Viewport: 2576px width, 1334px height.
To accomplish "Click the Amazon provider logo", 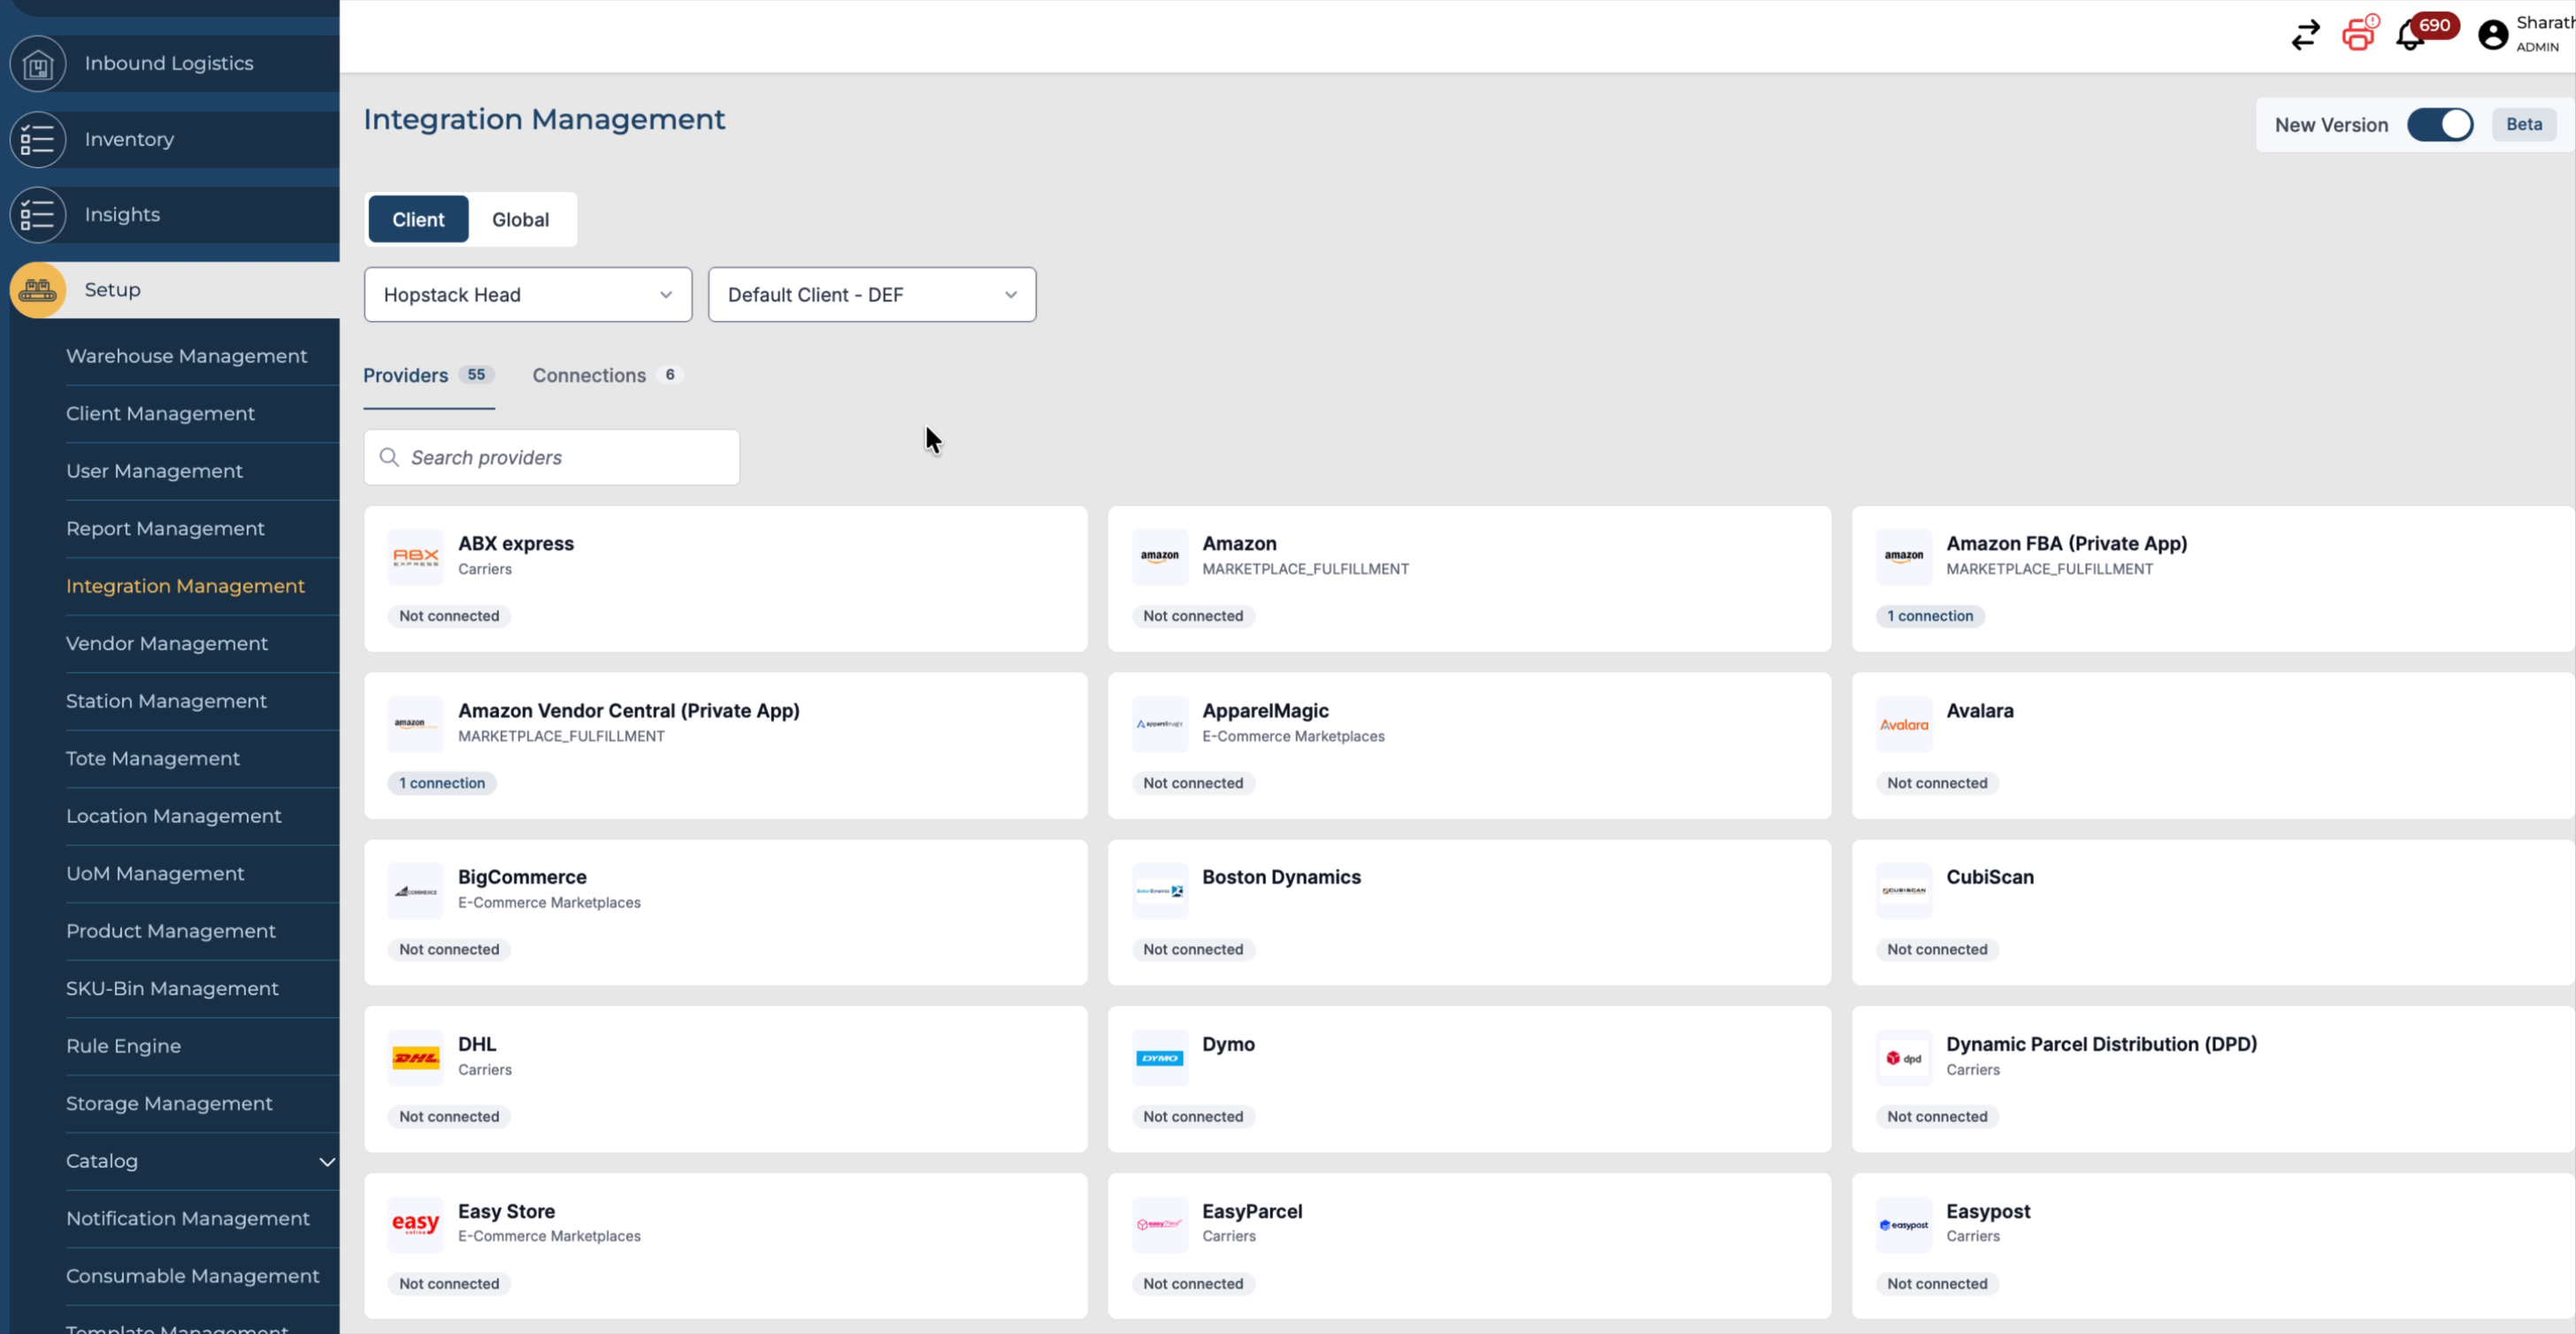I will pos(1159,557).
